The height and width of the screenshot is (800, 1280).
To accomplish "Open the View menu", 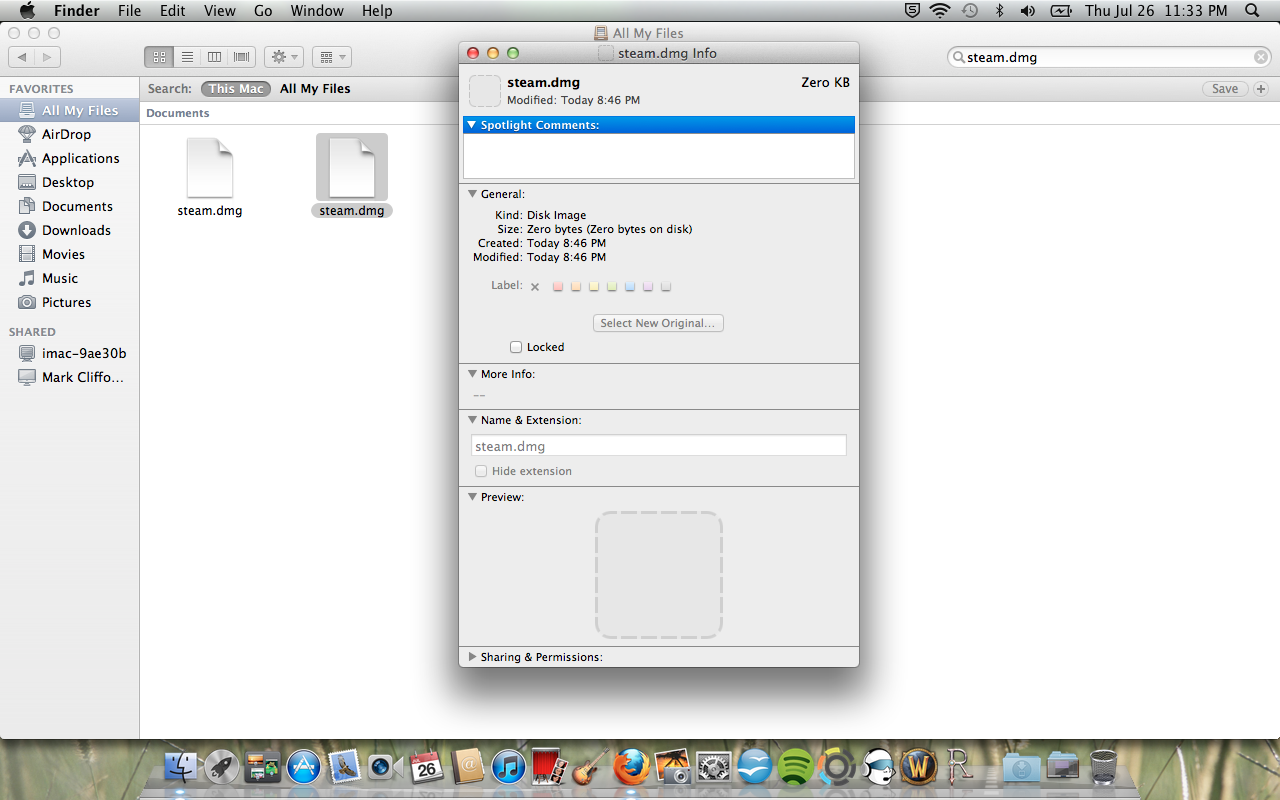I will click(219, 11).
